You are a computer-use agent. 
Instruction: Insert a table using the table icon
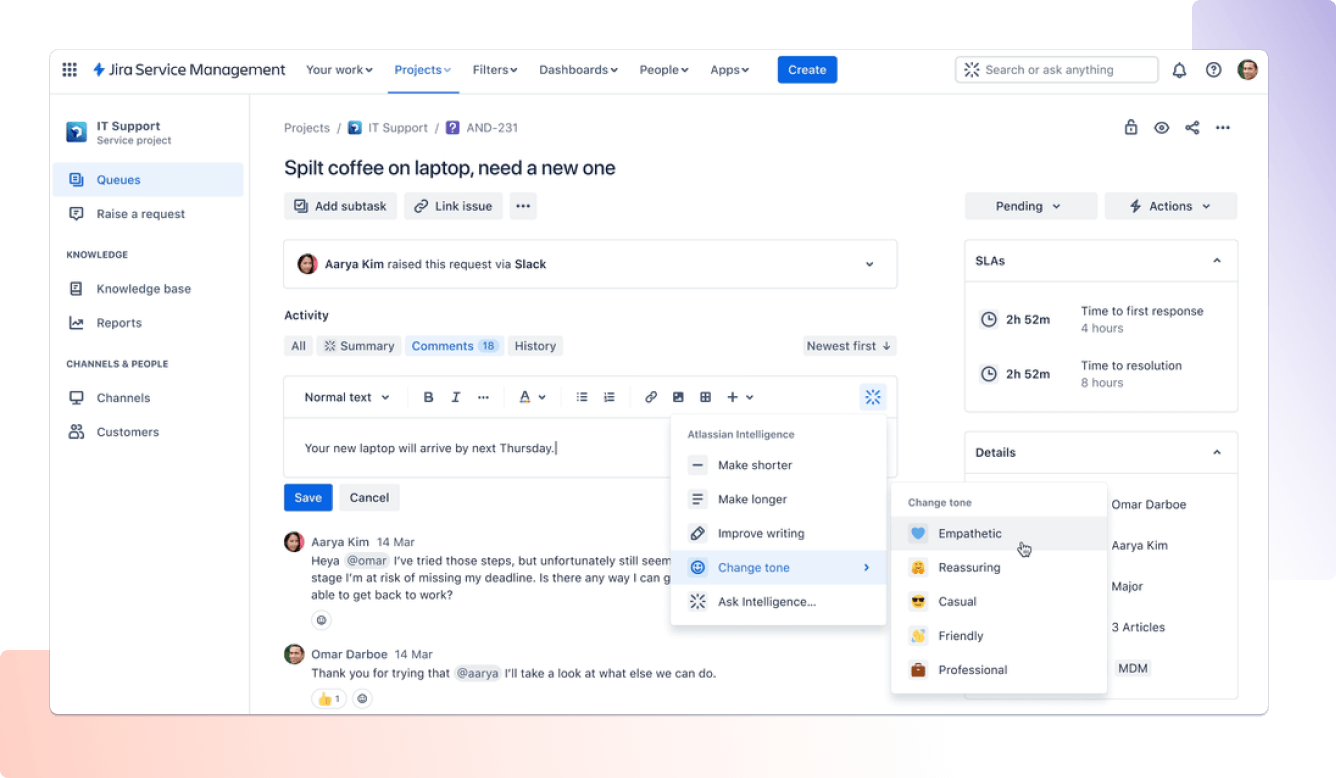pos(705,397)
